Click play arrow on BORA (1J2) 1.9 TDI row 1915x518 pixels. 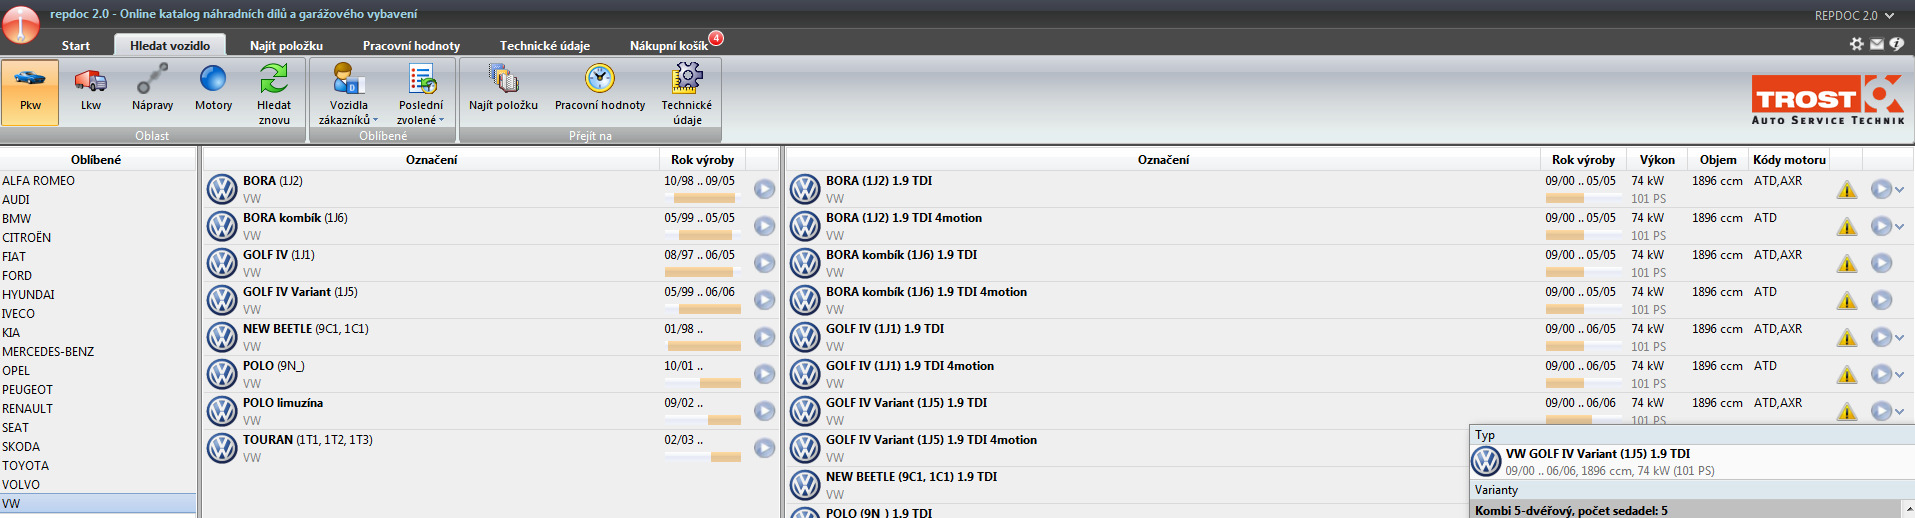coord(1881,189)
